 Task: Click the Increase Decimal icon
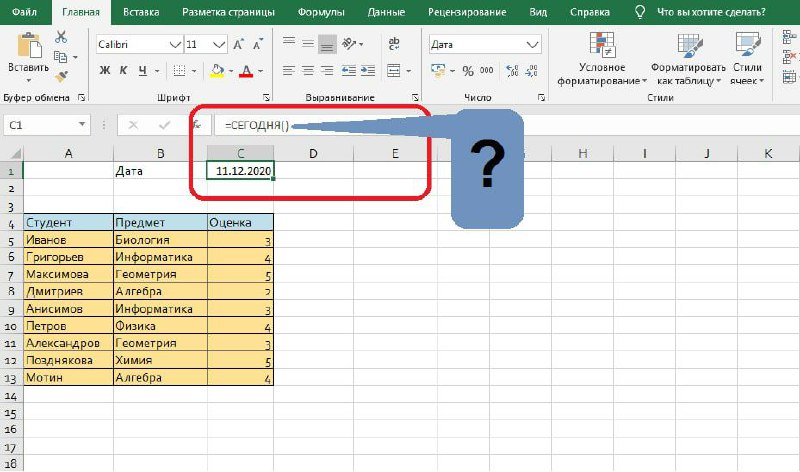(x=512, y=70)
